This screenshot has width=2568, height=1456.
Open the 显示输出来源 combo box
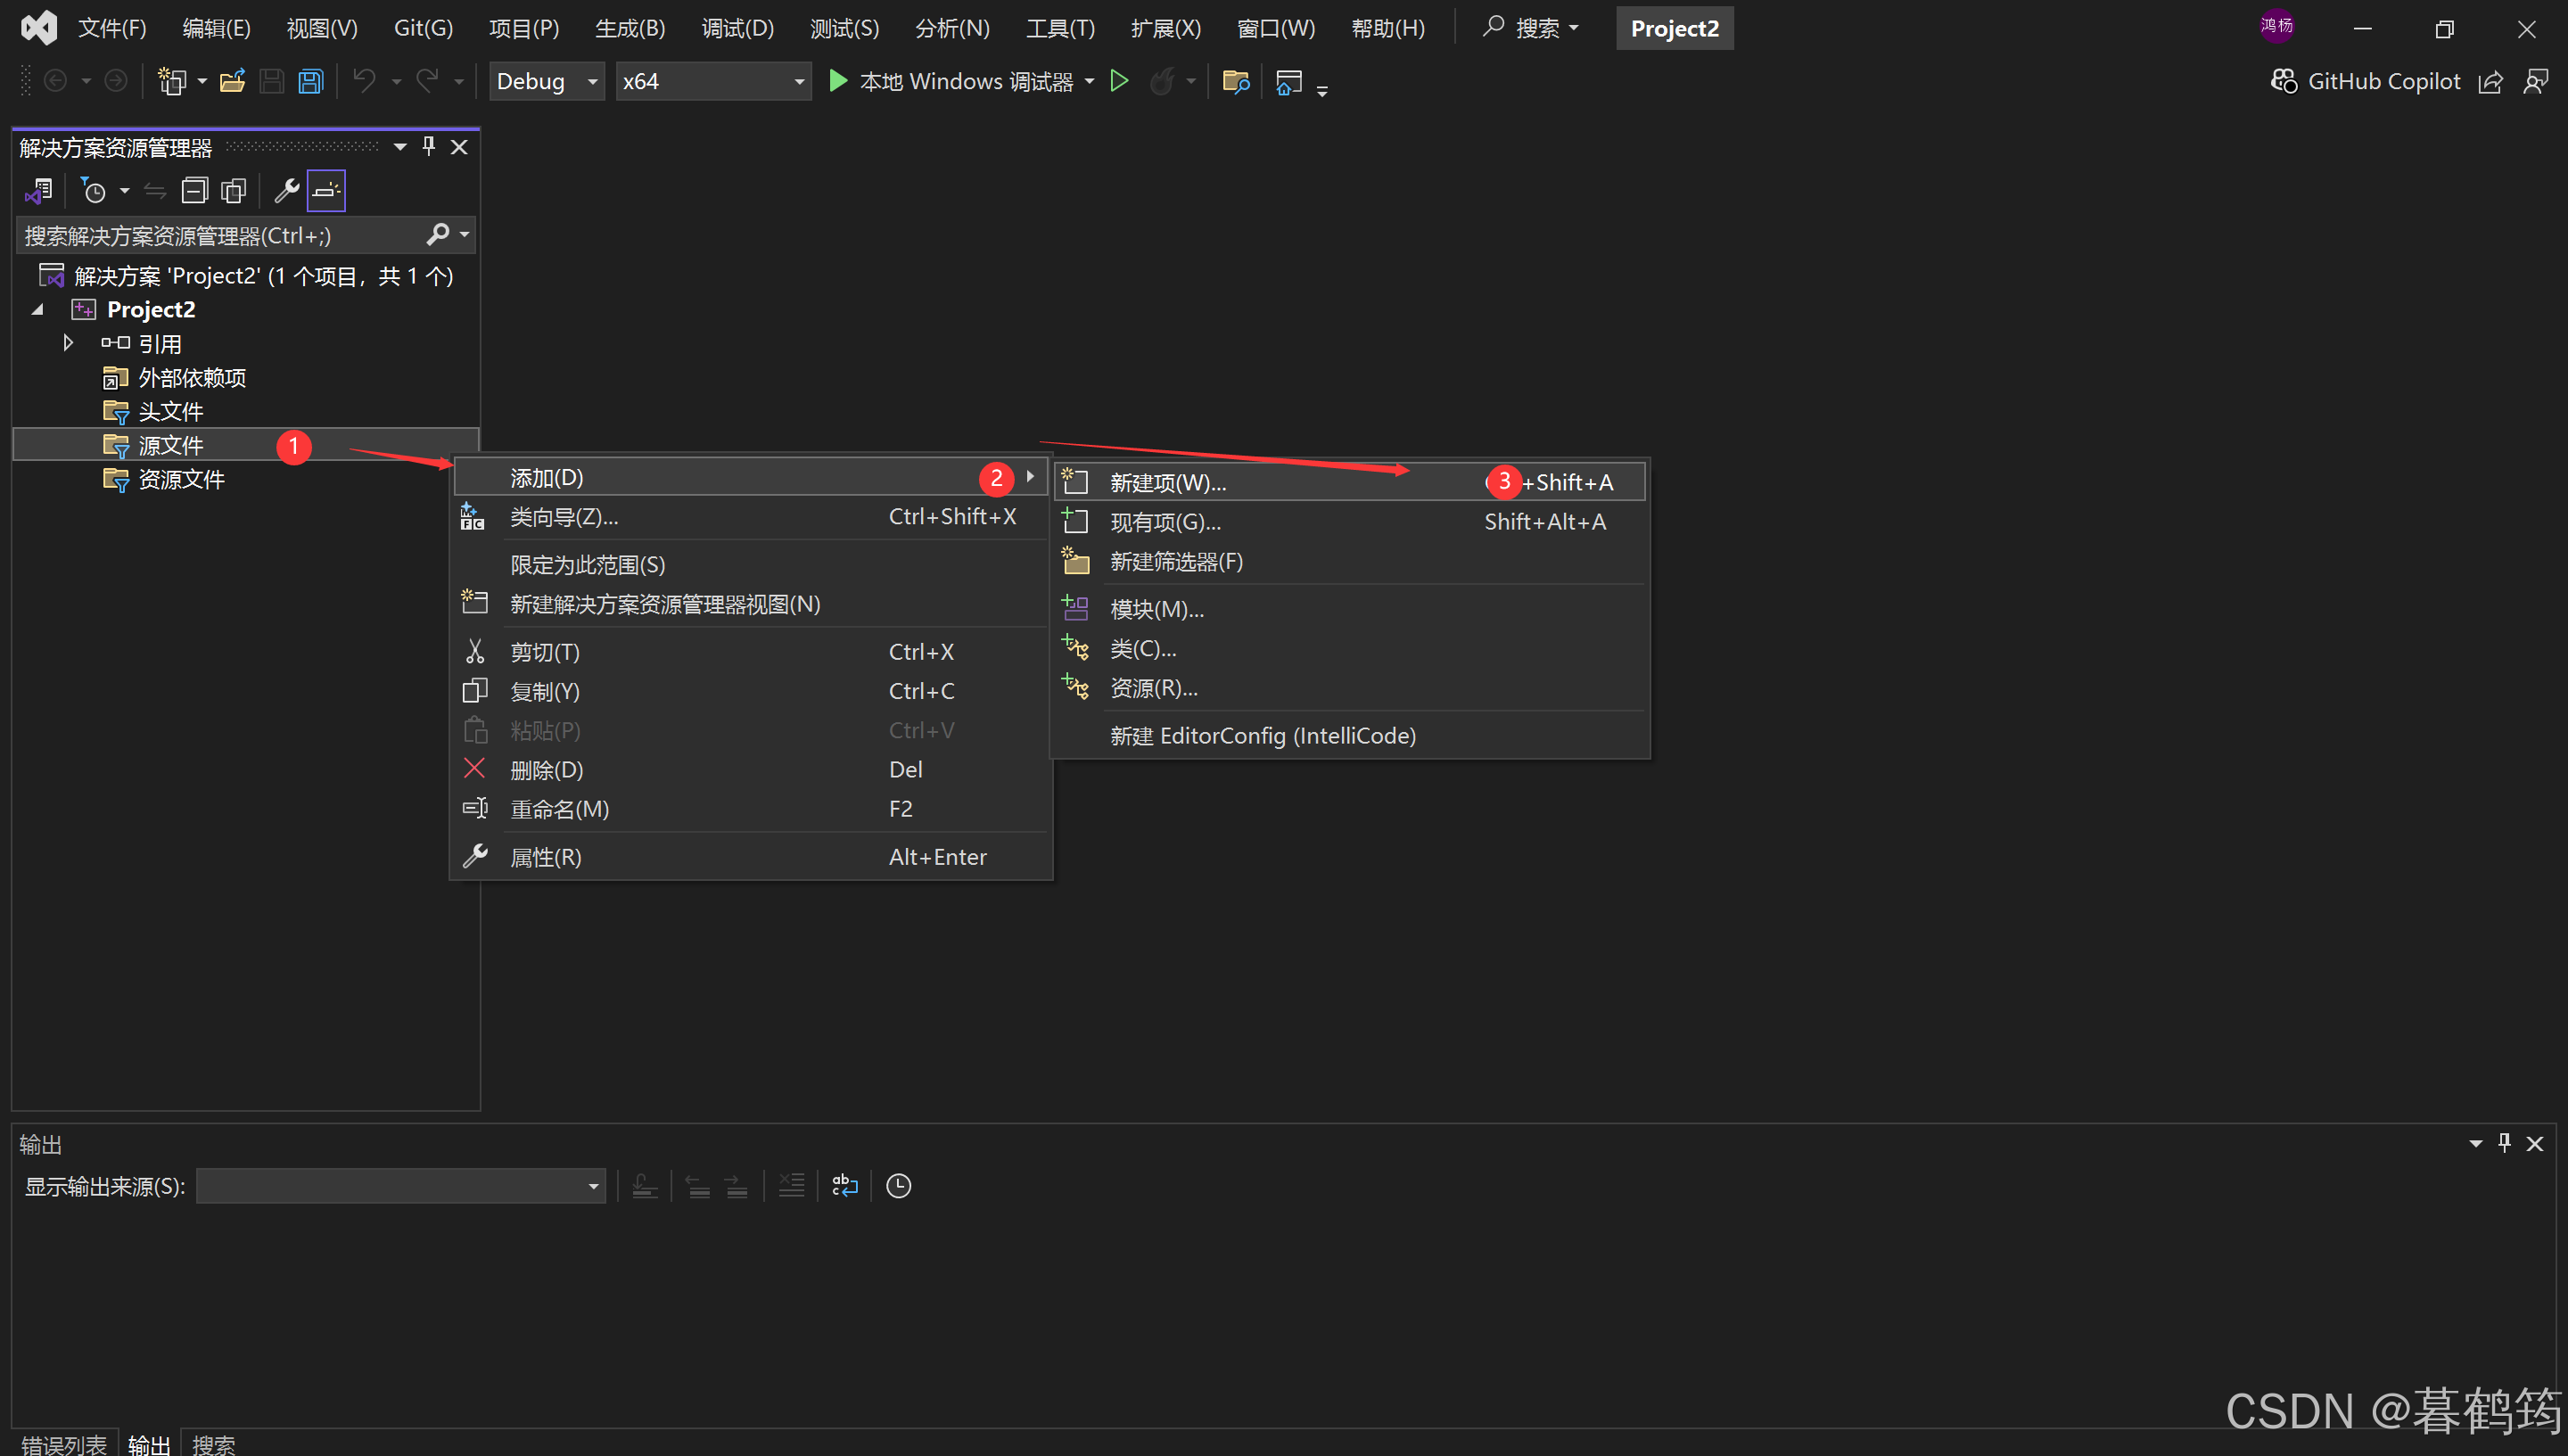pos(400,1186)
